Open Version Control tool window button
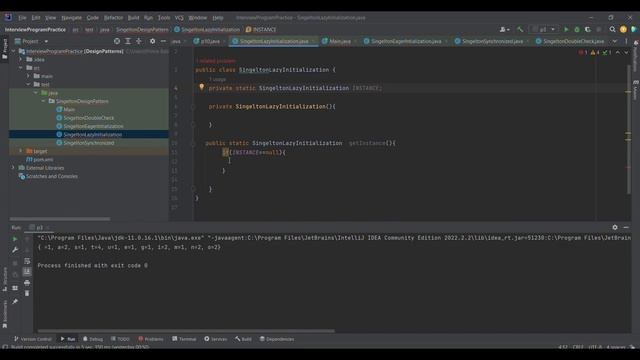Image resolution: width=640 pixels, height=360 pixels. (33, 339)
